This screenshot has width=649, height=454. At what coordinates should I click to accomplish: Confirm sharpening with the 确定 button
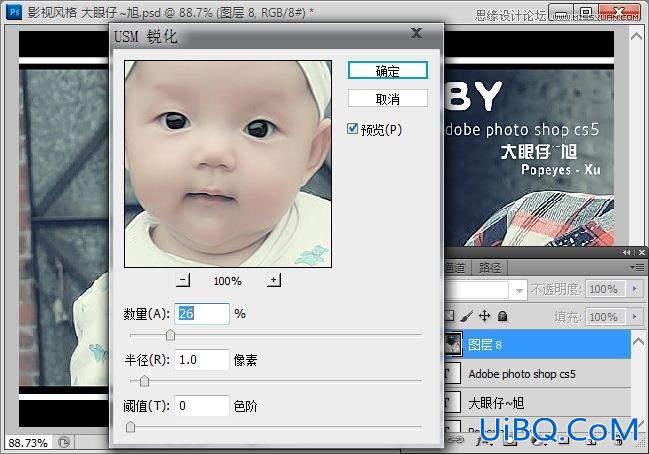pos(387,71)
